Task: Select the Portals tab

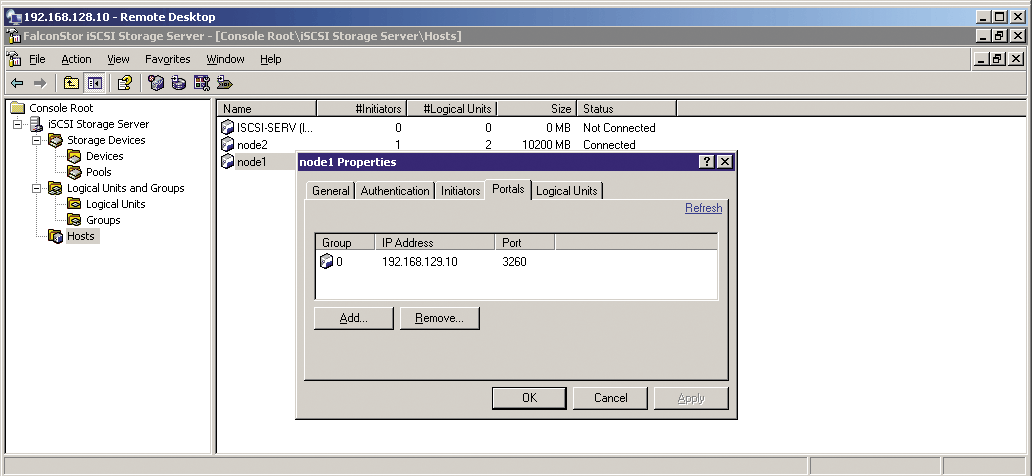Action: (x=508, y=190)
